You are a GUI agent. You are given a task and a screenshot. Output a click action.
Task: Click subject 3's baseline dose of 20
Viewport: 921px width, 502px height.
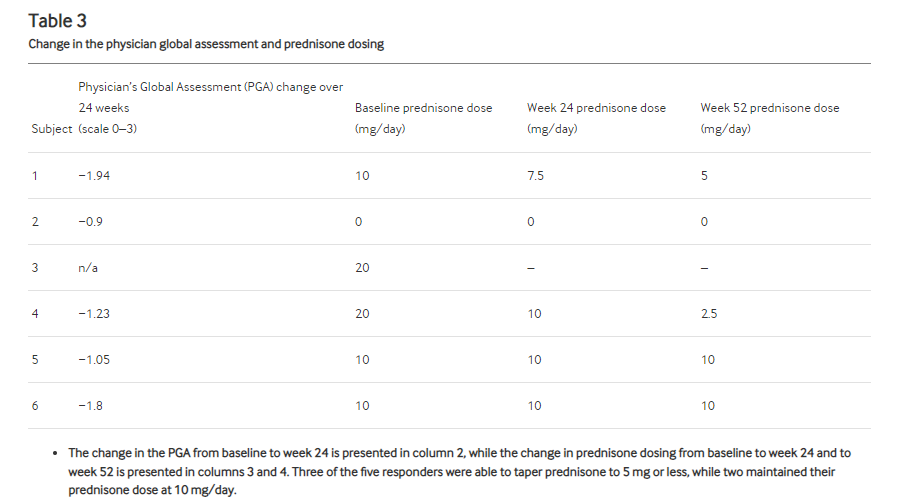362,268
